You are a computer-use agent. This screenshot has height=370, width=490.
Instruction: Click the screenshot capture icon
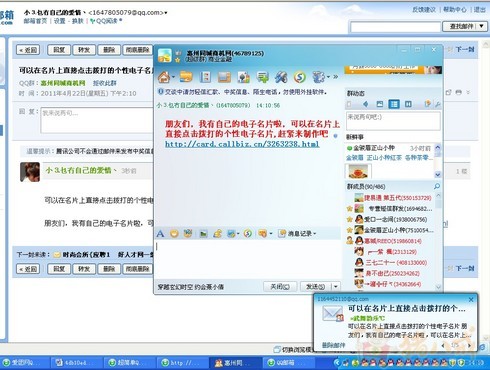tap(231, 234)
